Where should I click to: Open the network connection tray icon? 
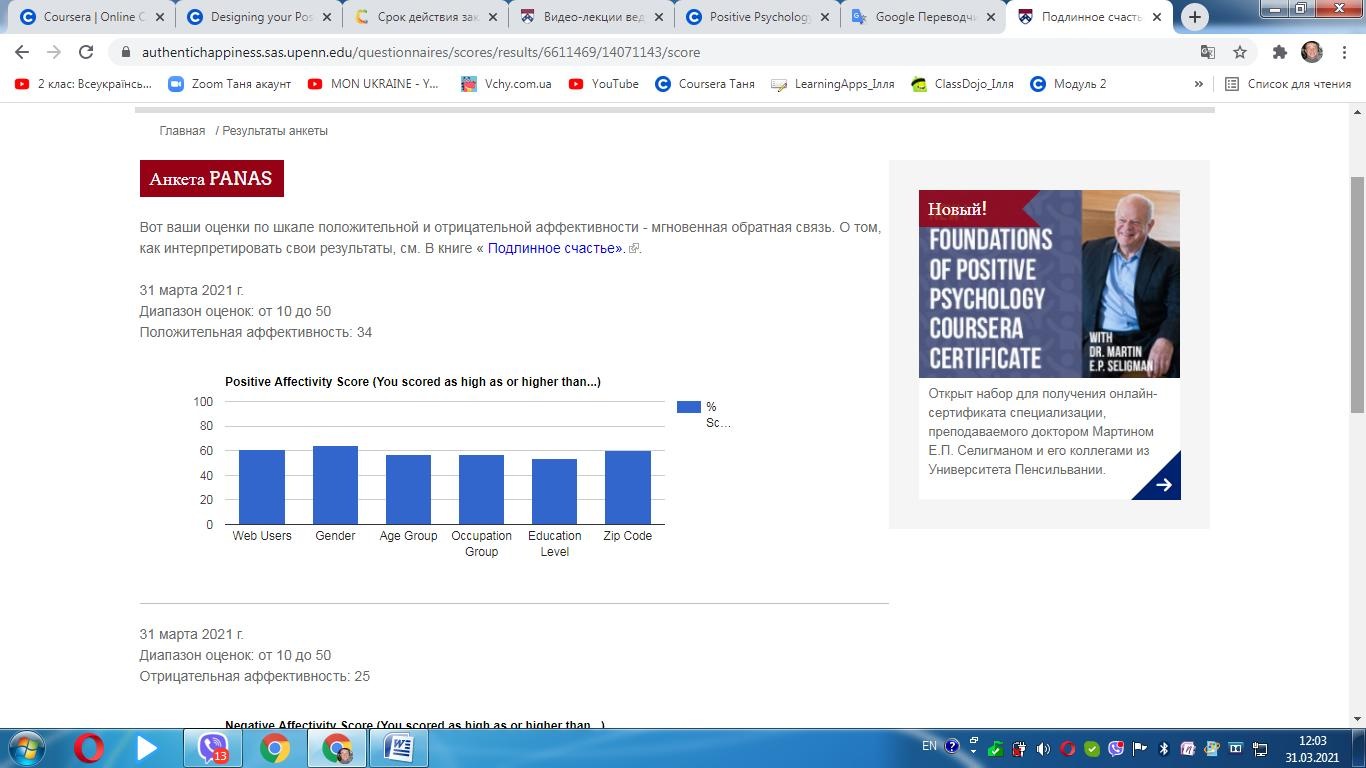tap(1258, 748)
